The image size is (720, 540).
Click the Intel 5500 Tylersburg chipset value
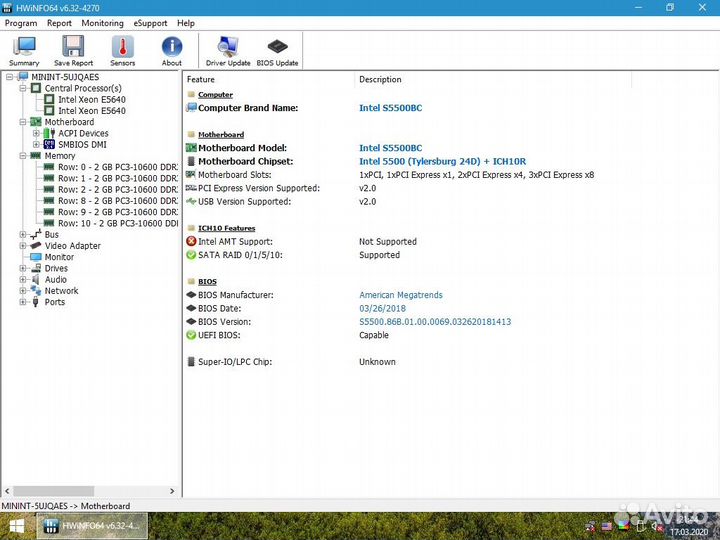click(442, 161)
